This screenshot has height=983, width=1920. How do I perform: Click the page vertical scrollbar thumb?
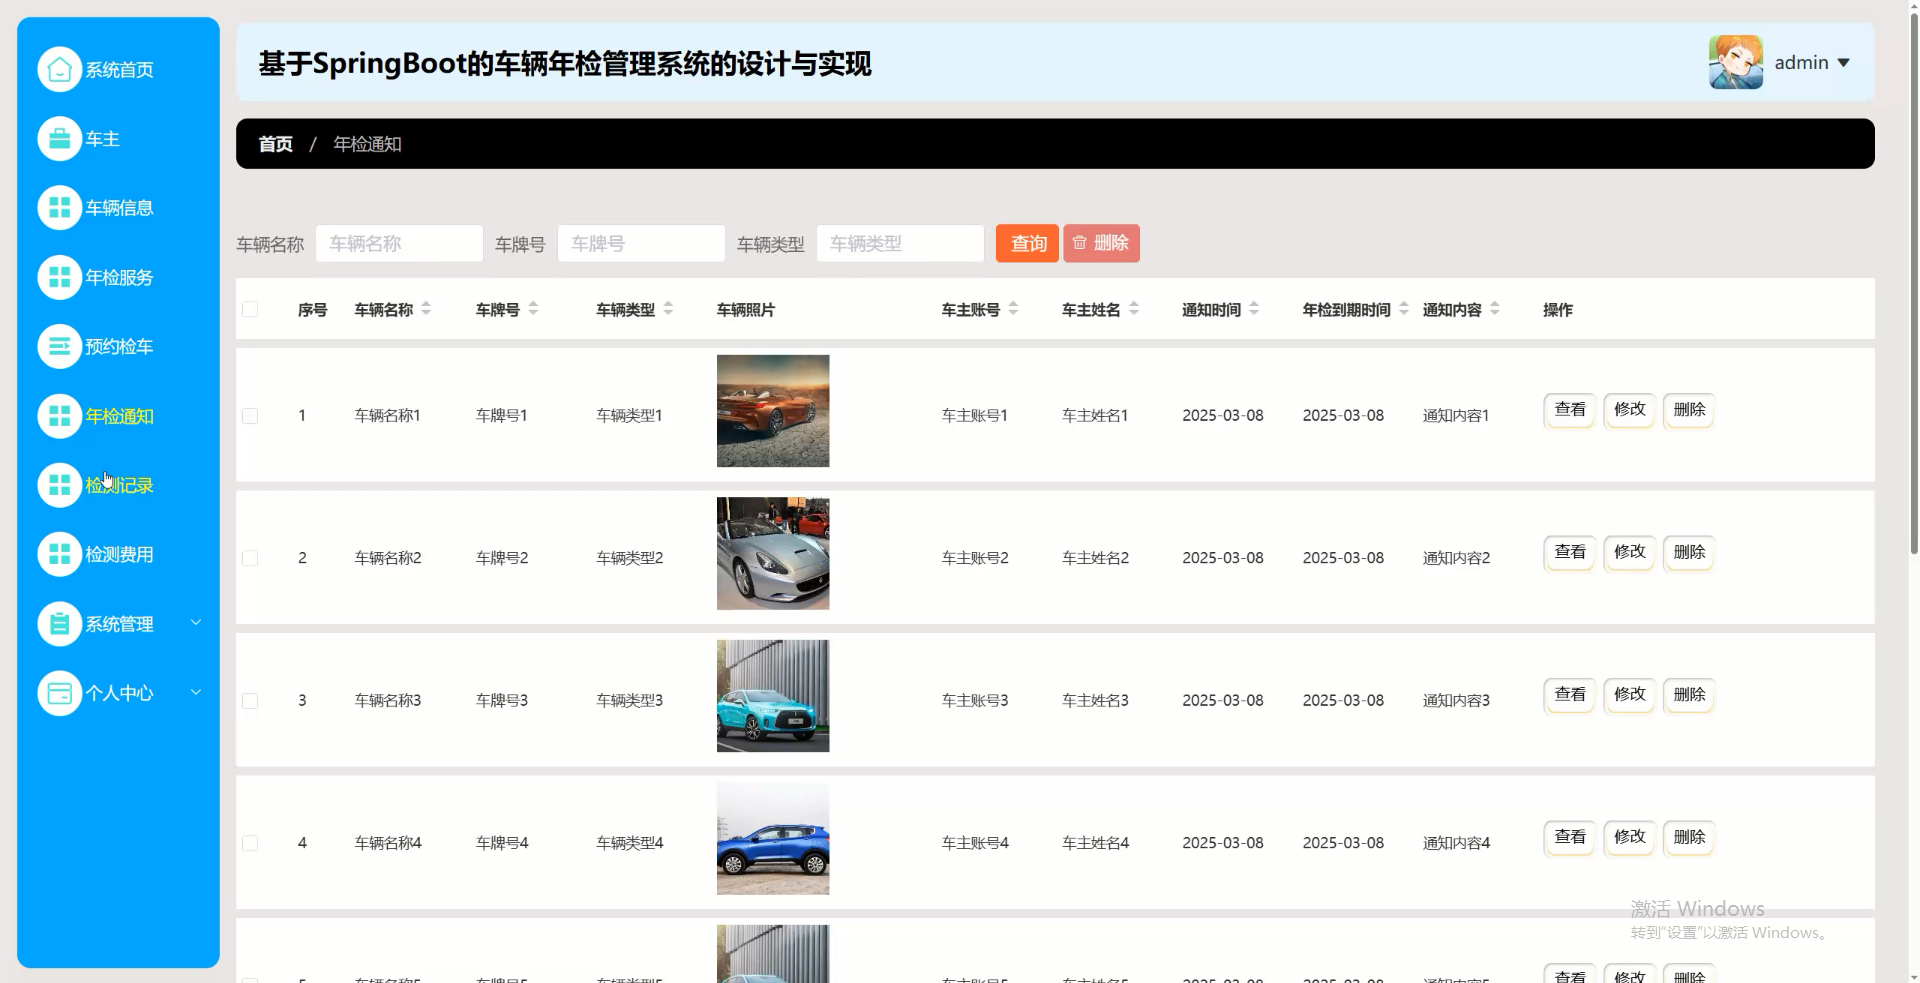click(1914, 283)
